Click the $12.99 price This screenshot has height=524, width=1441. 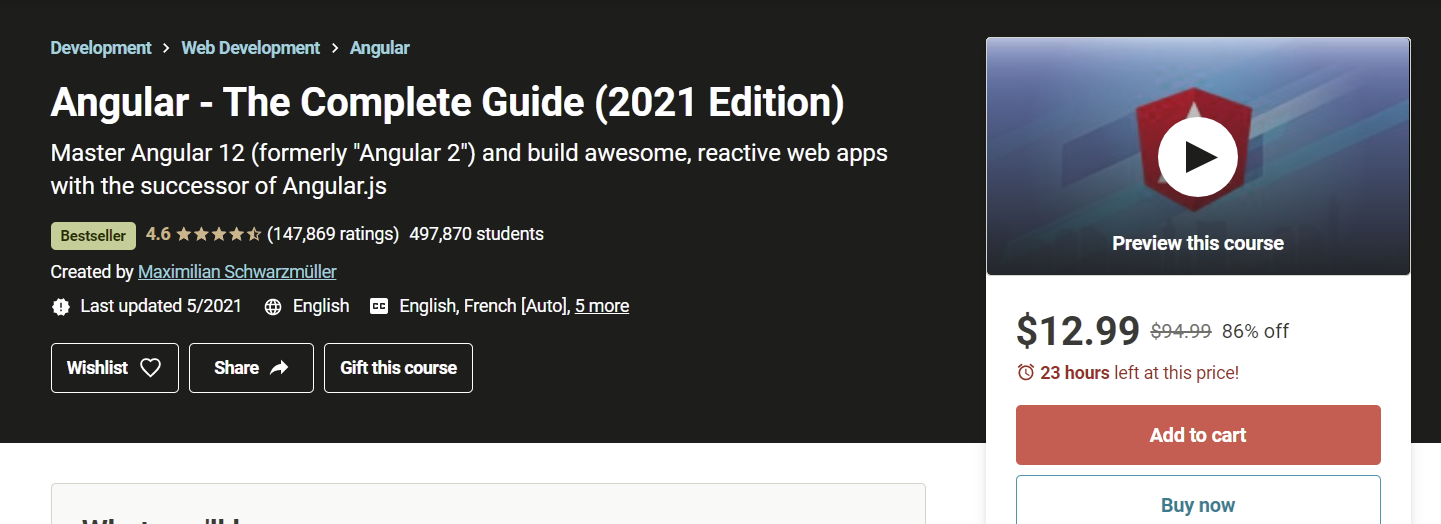pyautogui.click(x=1078, y=331)
